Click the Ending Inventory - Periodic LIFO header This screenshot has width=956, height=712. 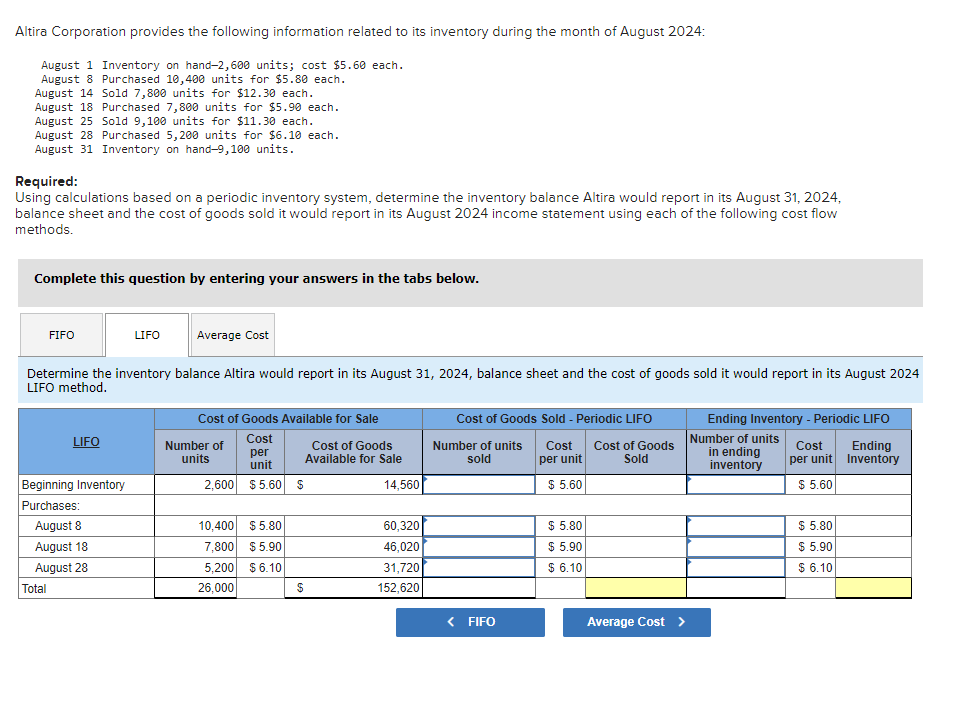coord(799,419)
